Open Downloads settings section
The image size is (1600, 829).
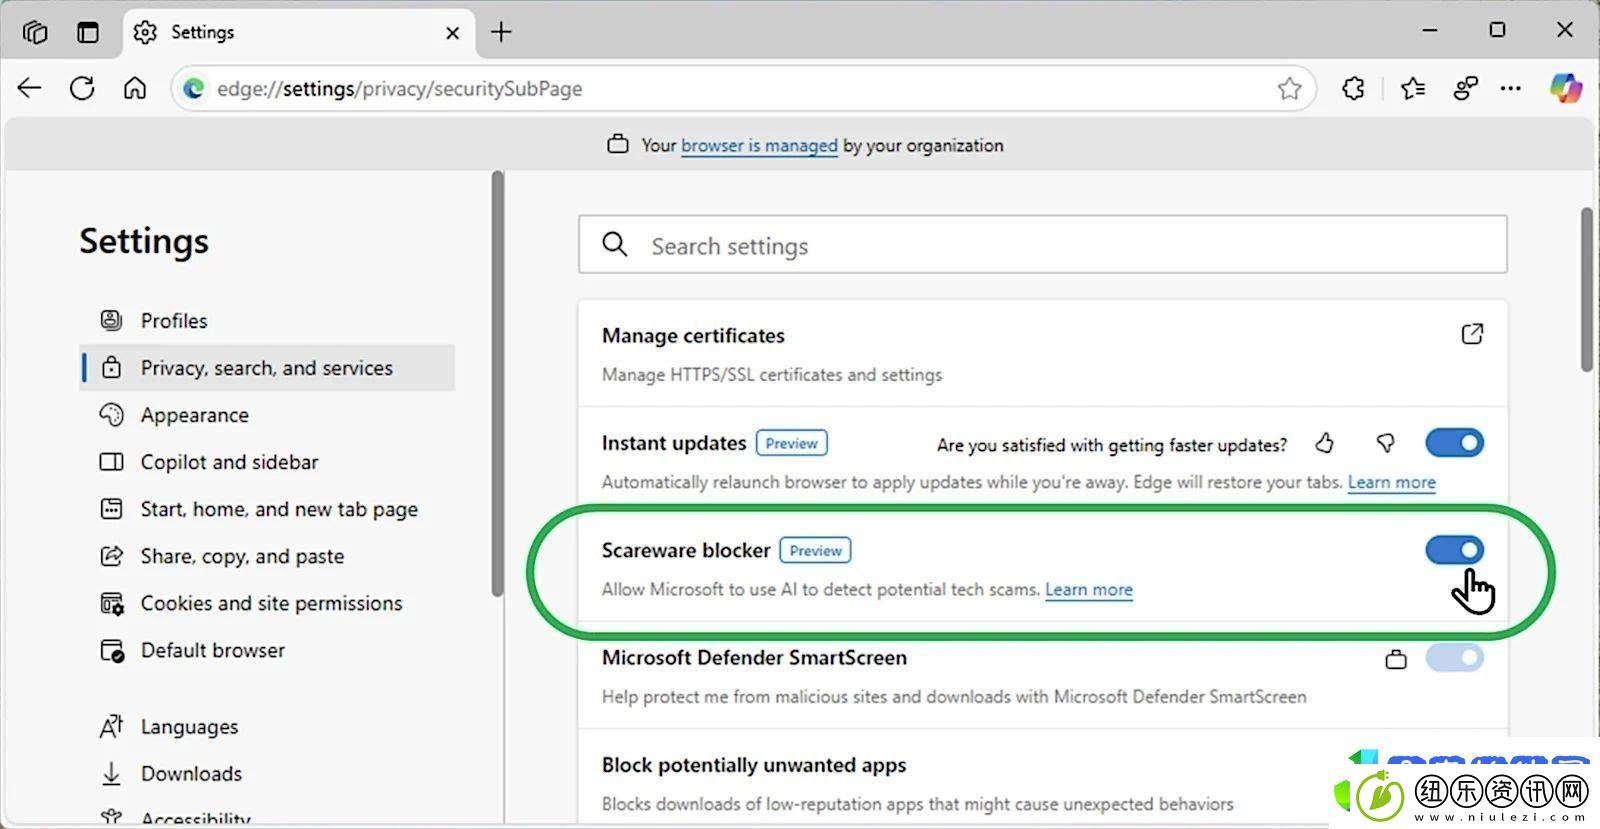267,774
